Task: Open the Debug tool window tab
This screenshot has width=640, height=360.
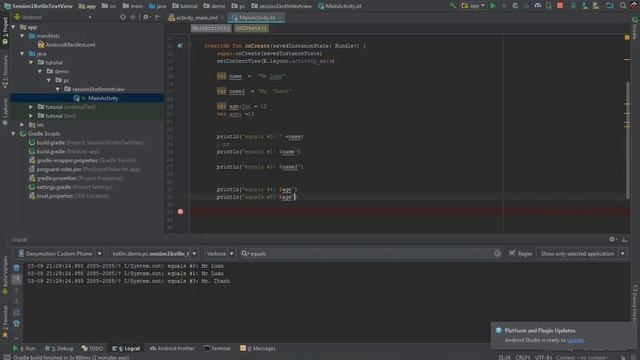Action: pos(59,349)
